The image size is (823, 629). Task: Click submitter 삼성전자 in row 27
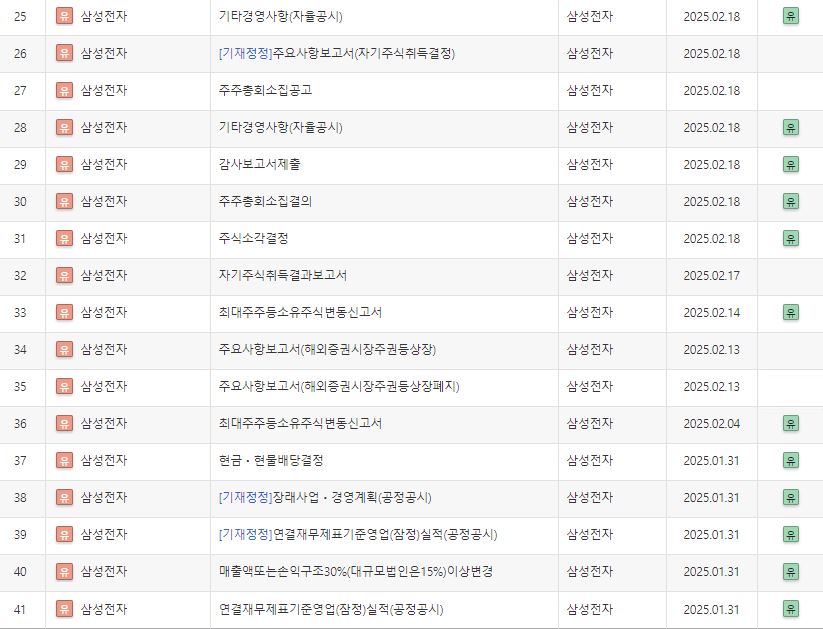pyautogui.click(x=589, y=90)
